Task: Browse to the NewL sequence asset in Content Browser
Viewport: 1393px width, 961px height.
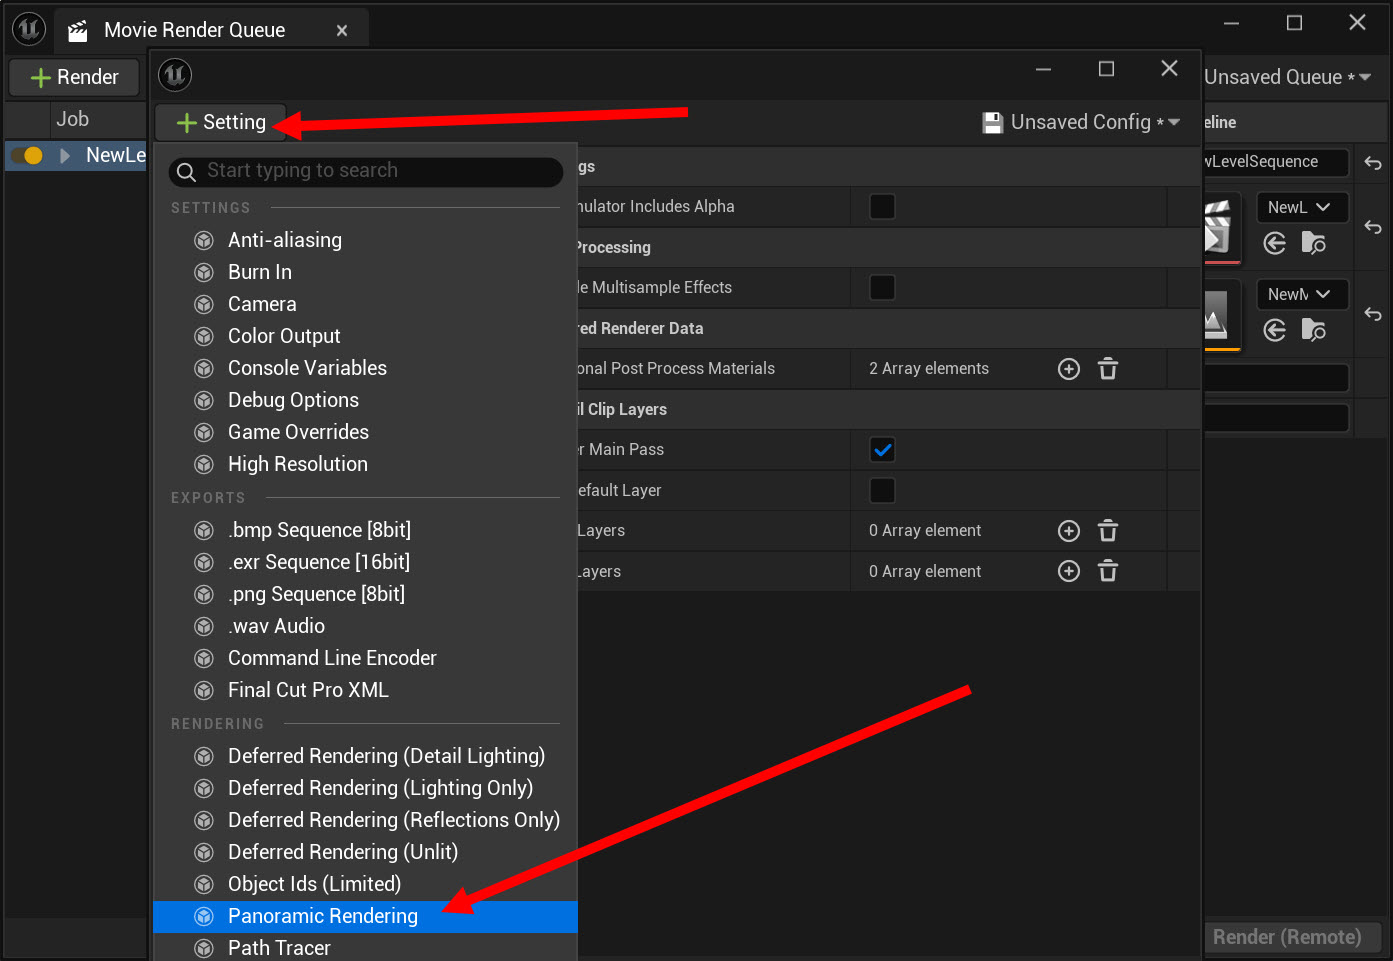Action: 1313,243
